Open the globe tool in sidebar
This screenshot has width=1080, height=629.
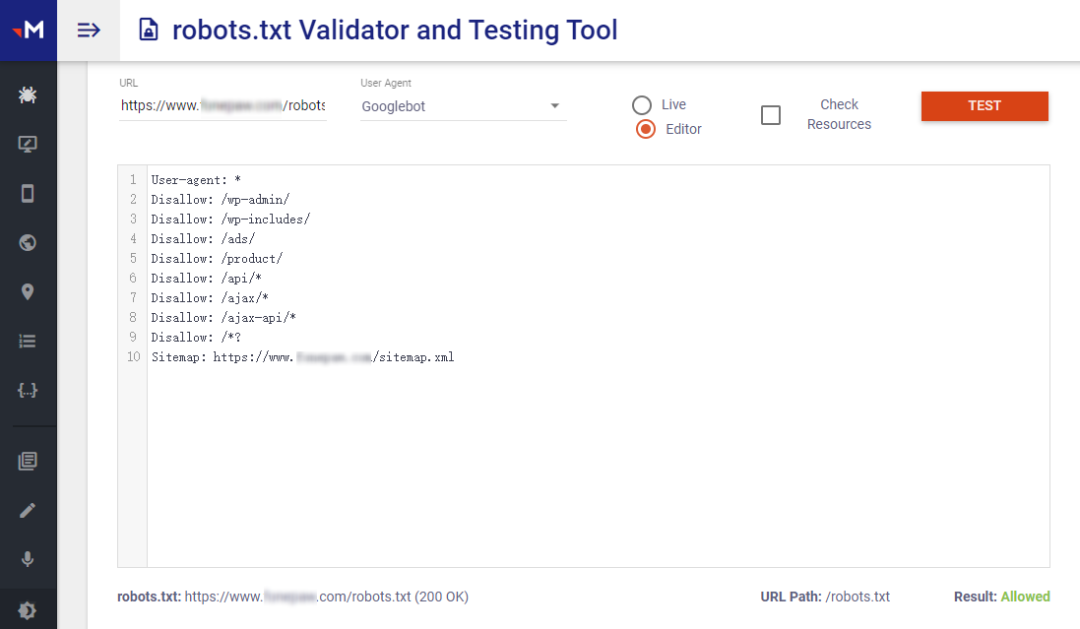coord(28,243)
